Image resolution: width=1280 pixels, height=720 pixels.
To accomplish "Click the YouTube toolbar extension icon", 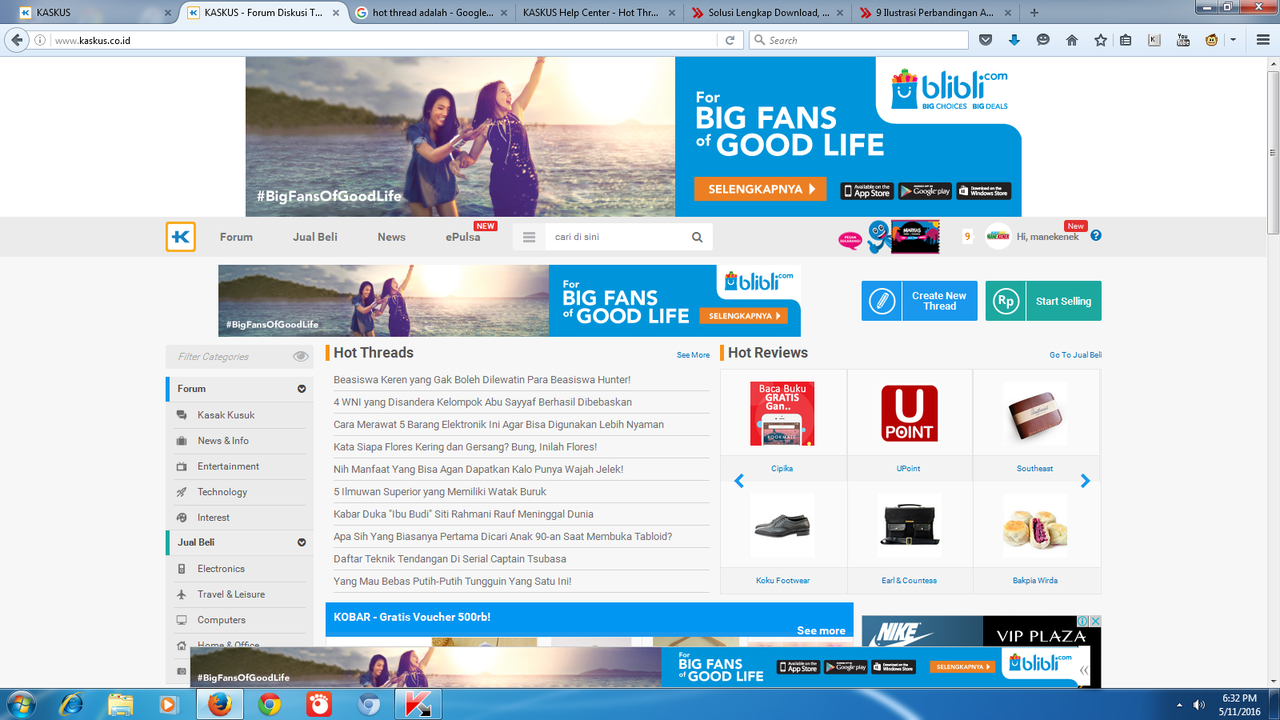I will click(x=1183, y=40).
